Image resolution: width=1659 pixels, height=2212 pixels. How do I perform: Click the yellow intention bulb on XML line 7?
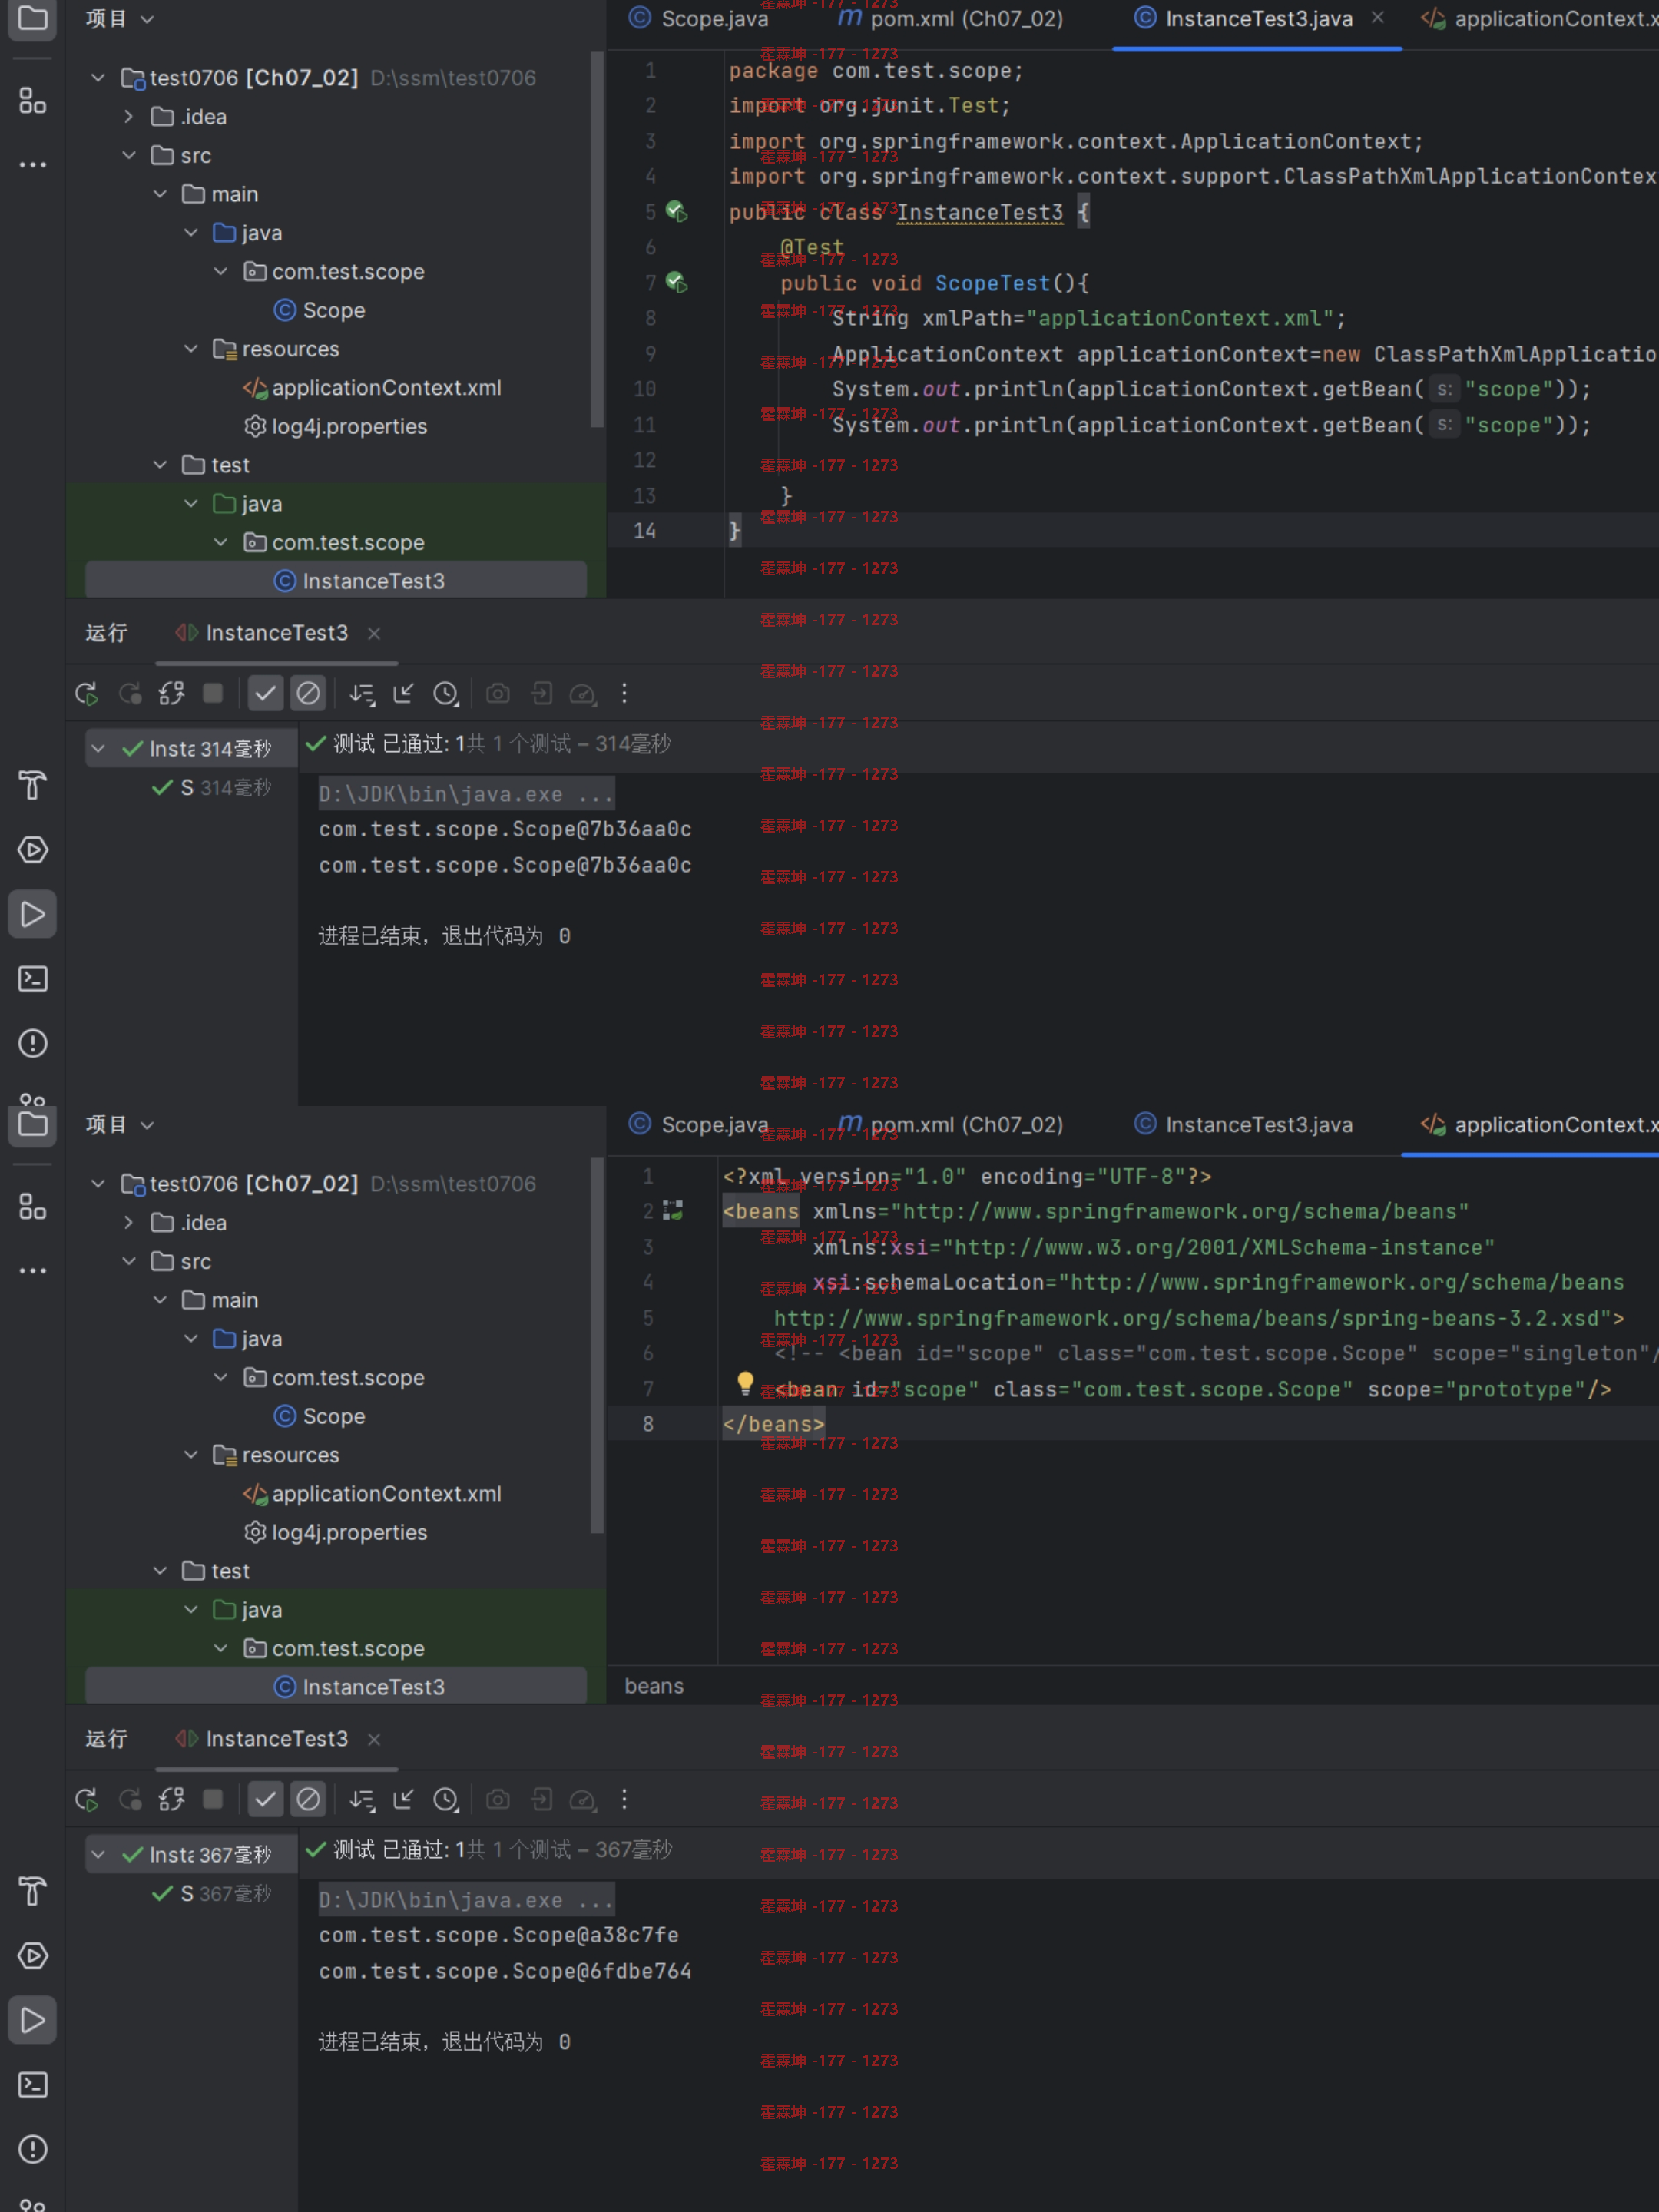(x=745, y=1383)
